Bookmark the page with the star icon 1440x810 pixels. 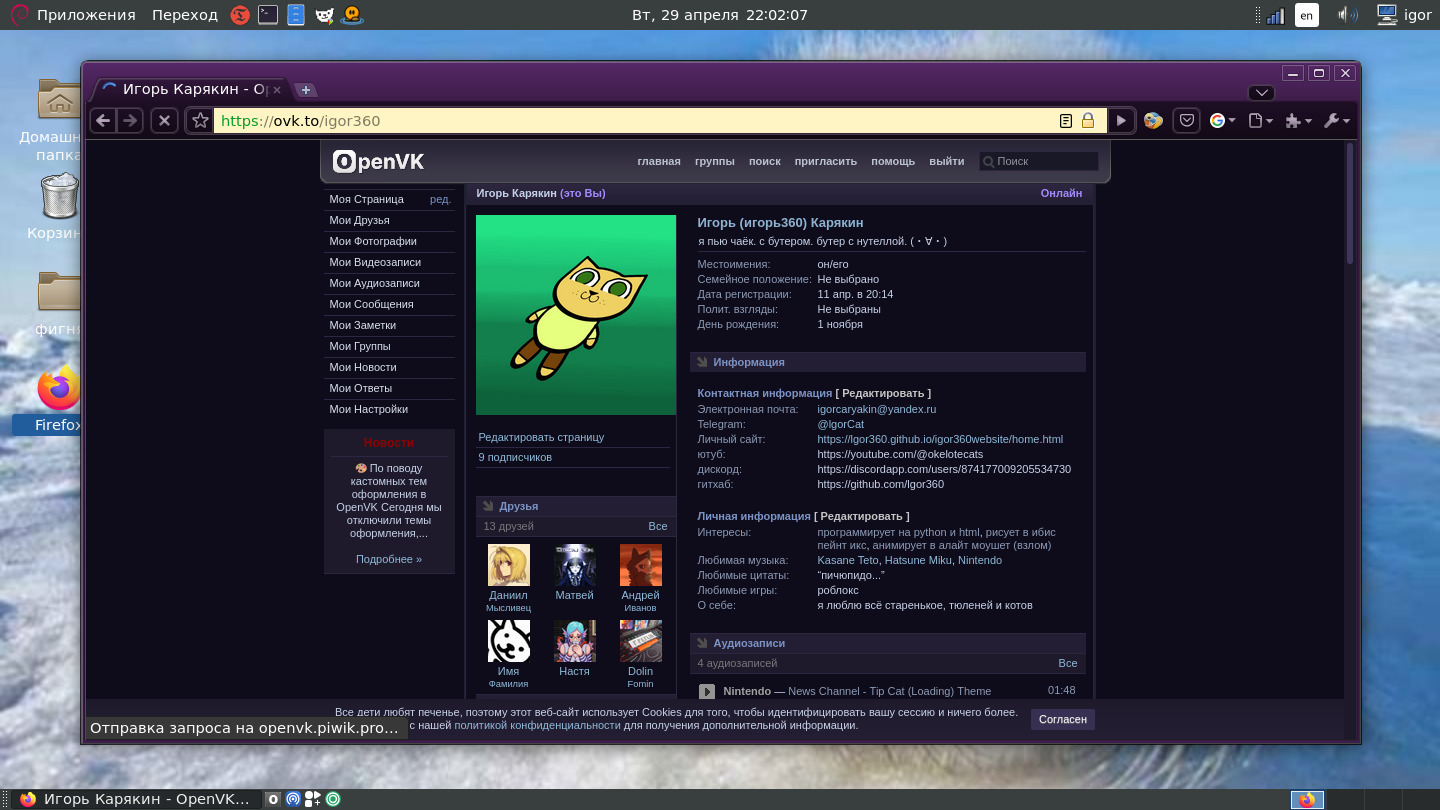[200, 121]
